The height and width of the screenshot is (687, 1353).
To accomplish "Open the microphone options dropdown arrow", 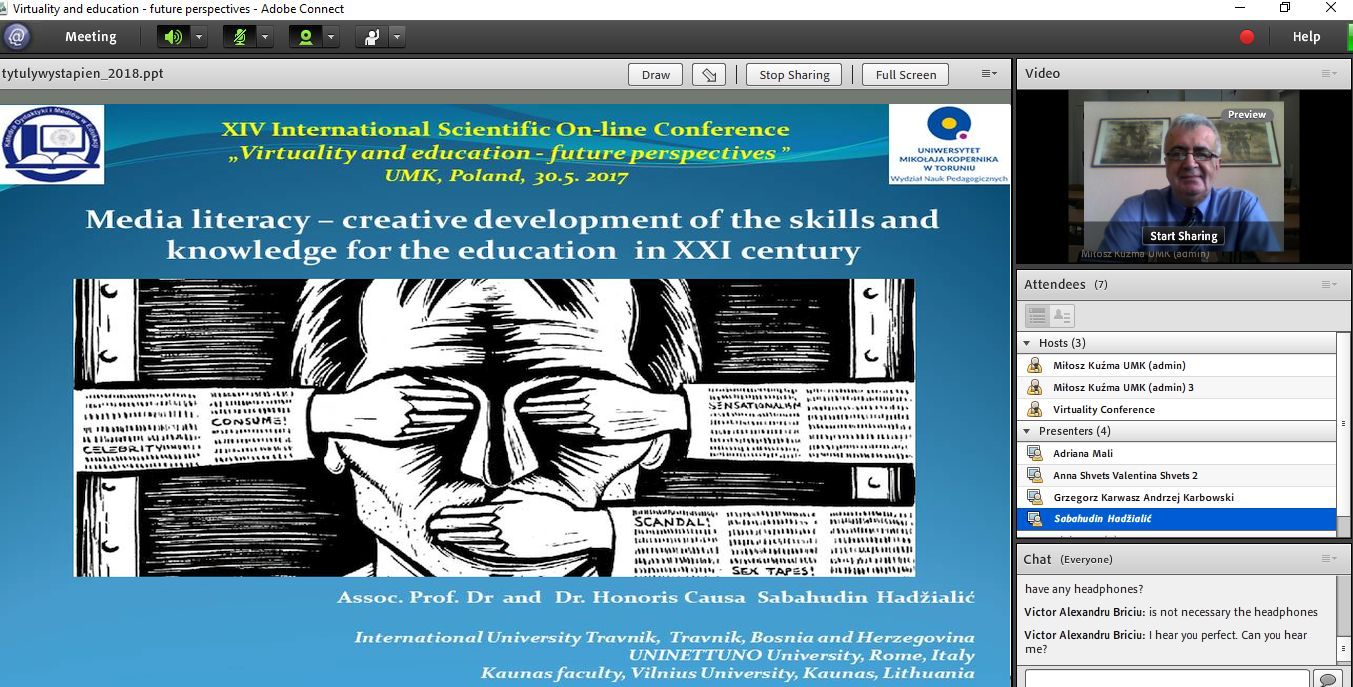I will click(265, 37).
